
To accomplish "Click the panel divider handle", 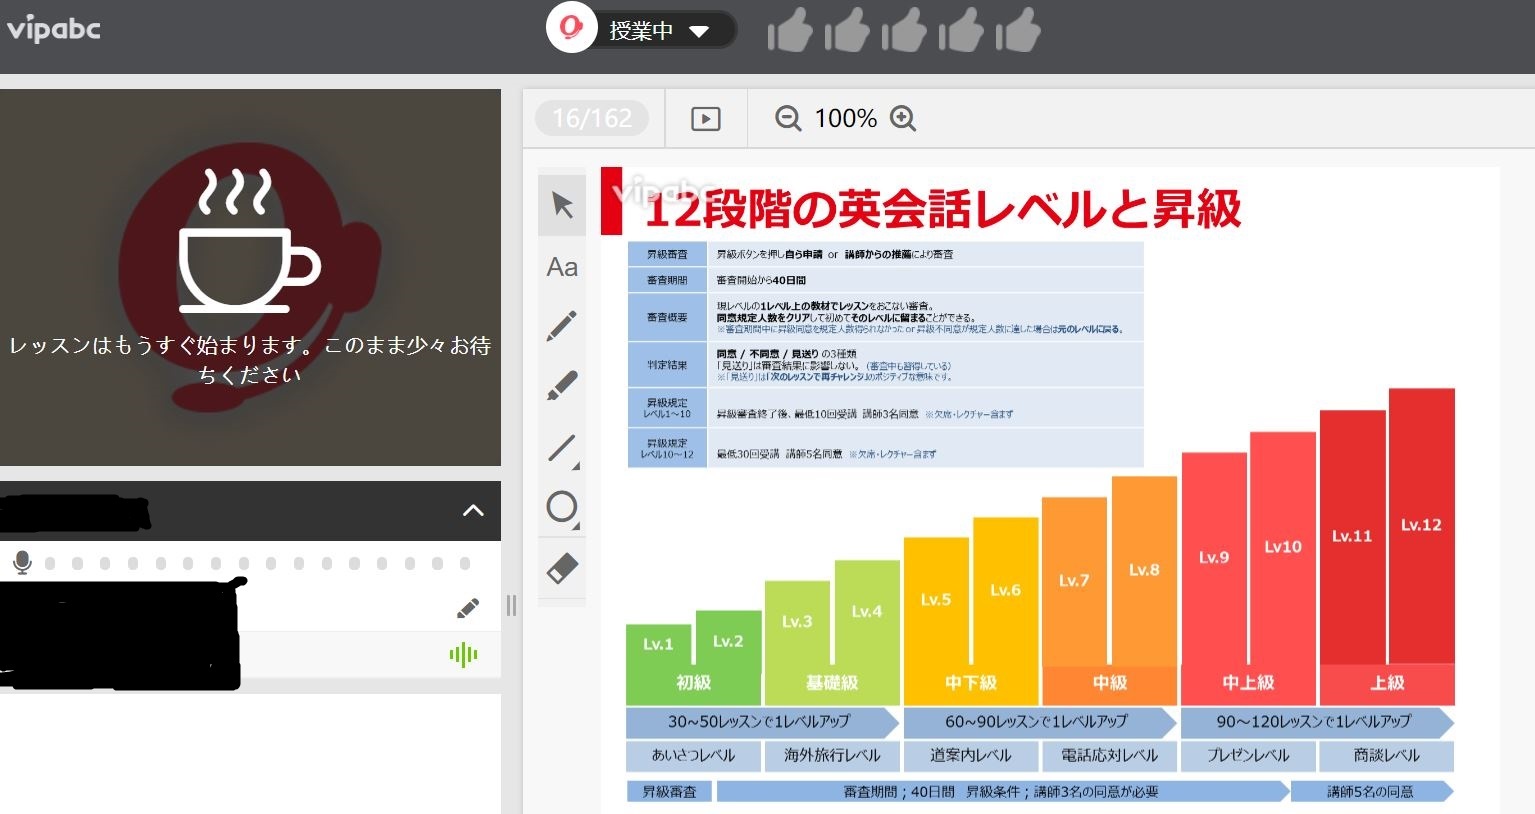I will 511,605.
